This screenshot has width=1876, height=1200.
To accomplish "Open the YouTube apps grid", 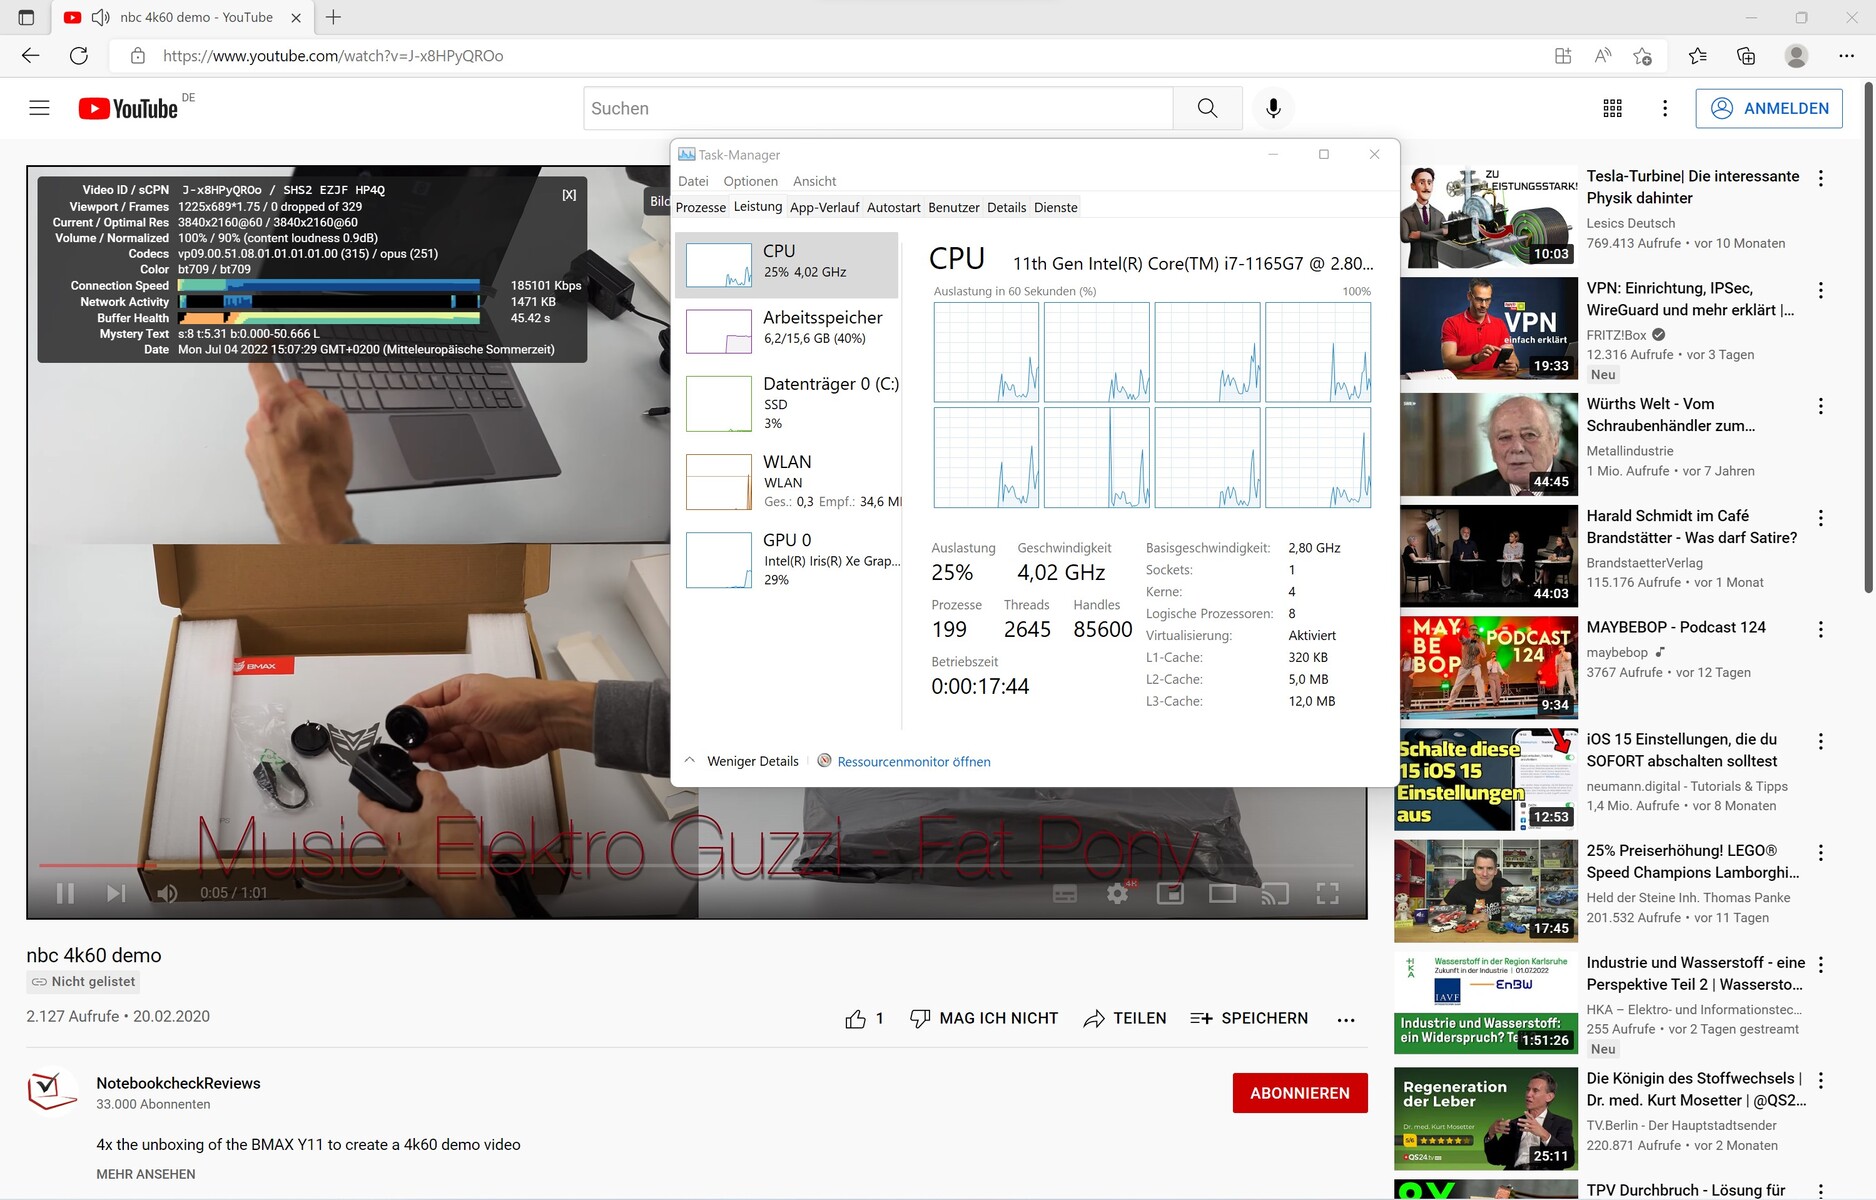I will [x=1613, y=108].
